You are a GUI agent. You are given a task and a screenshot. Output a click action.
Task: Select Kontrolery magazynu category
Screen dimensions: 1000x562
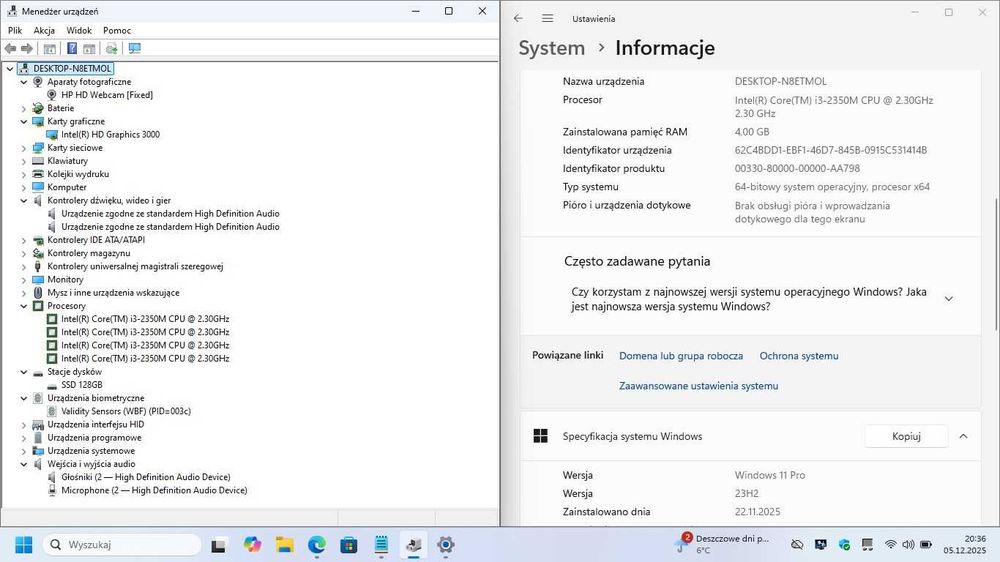point(88,253)
